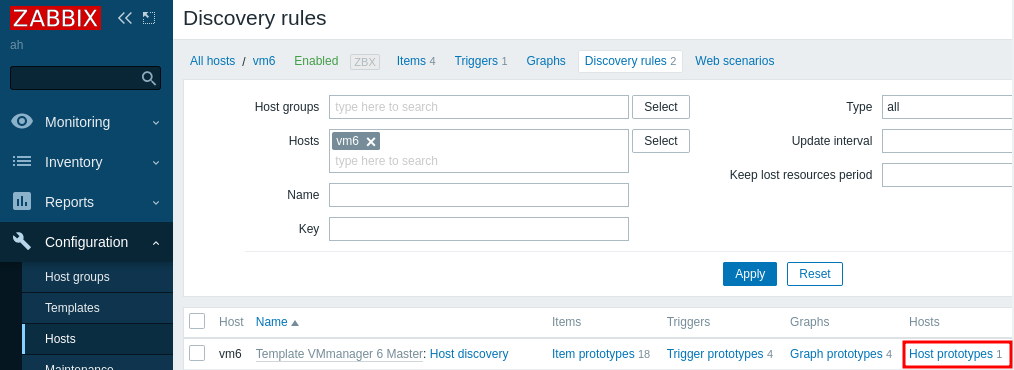Toggle sidebar hide mode icon
Screen dimensions: 1014x370
pyautogui.click(x=149, y=17)
